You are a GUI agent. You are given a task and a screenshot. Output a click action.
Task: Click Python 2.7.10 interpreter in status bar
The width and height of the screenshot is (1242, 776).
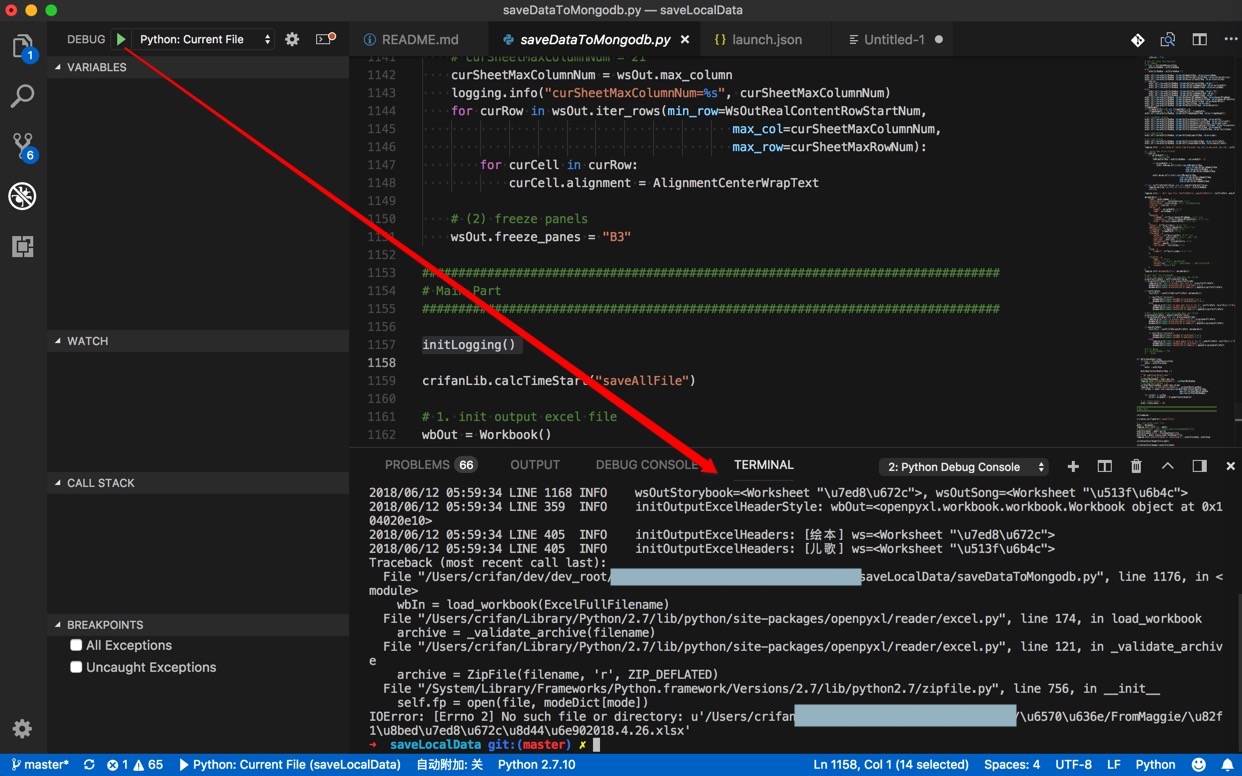point(539,765)
